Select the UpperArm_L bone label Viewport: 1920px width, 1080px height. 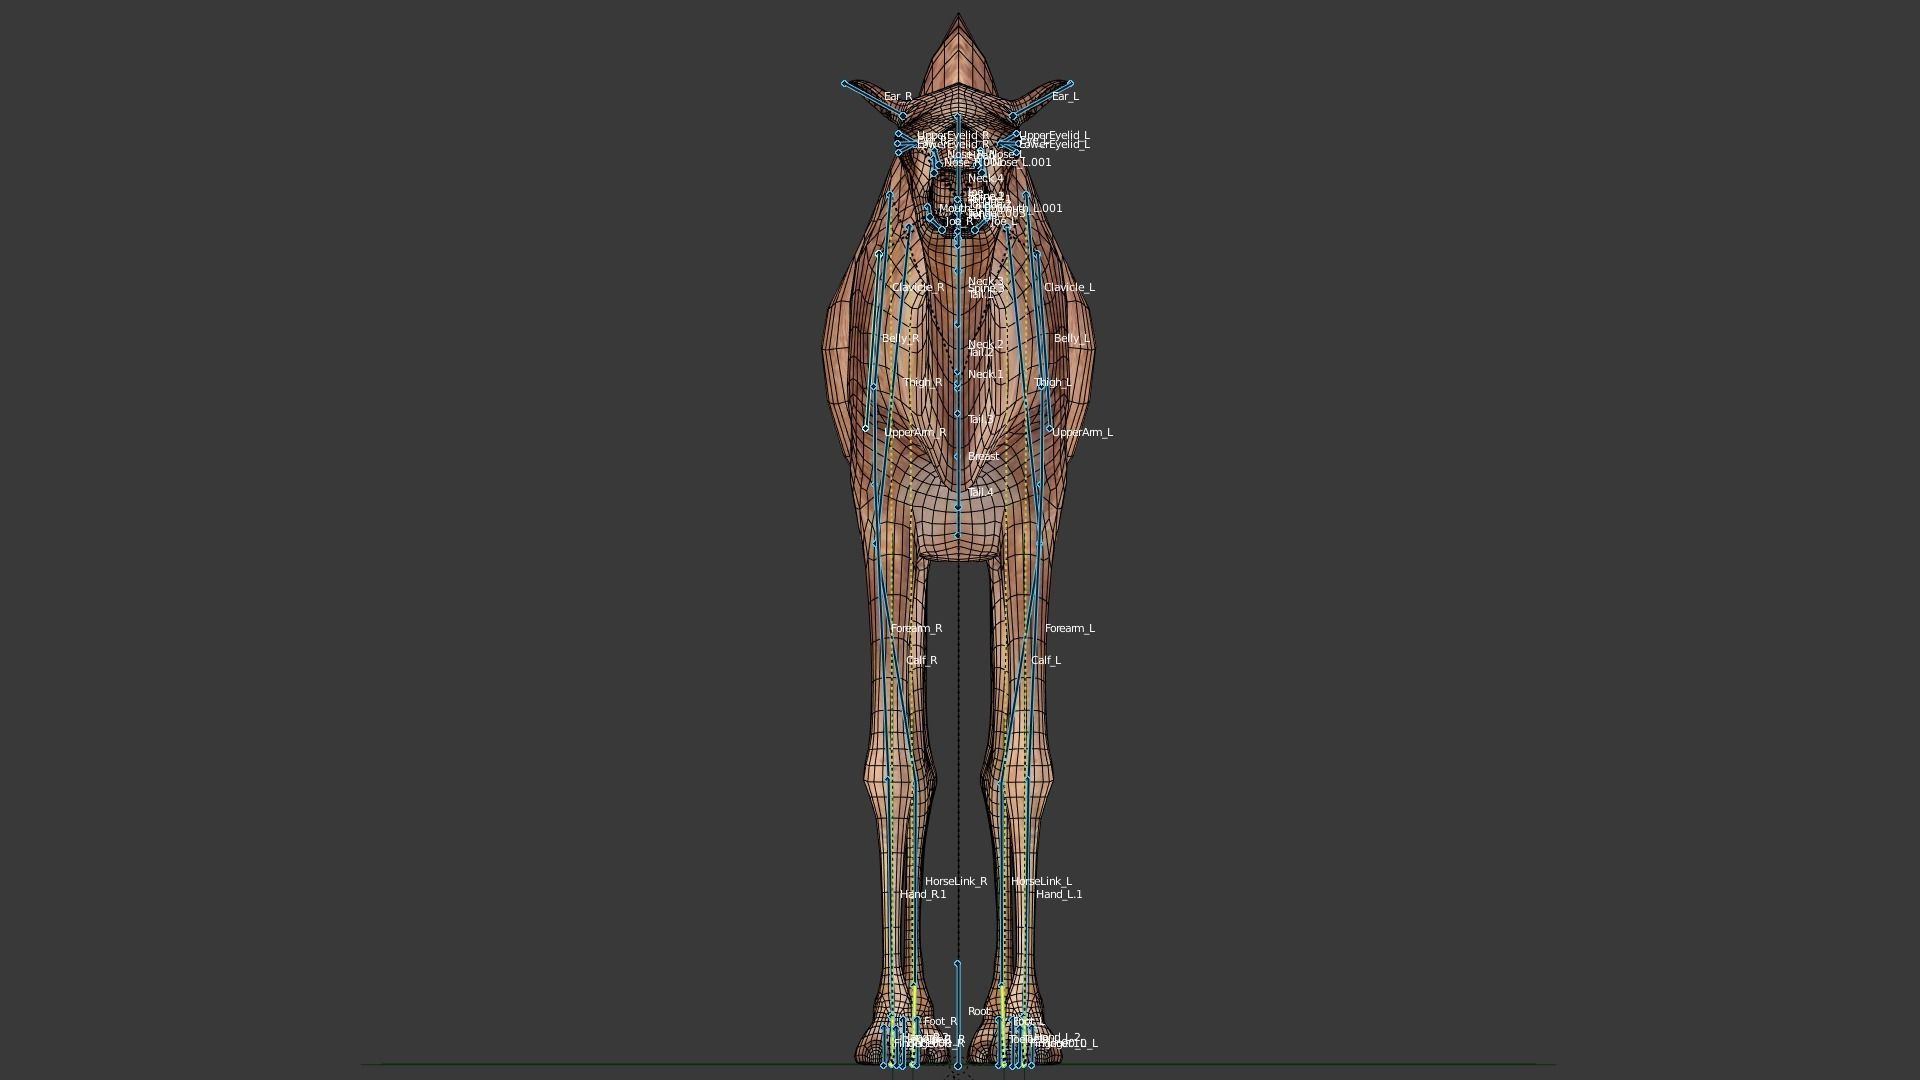tap(1082, 432)
